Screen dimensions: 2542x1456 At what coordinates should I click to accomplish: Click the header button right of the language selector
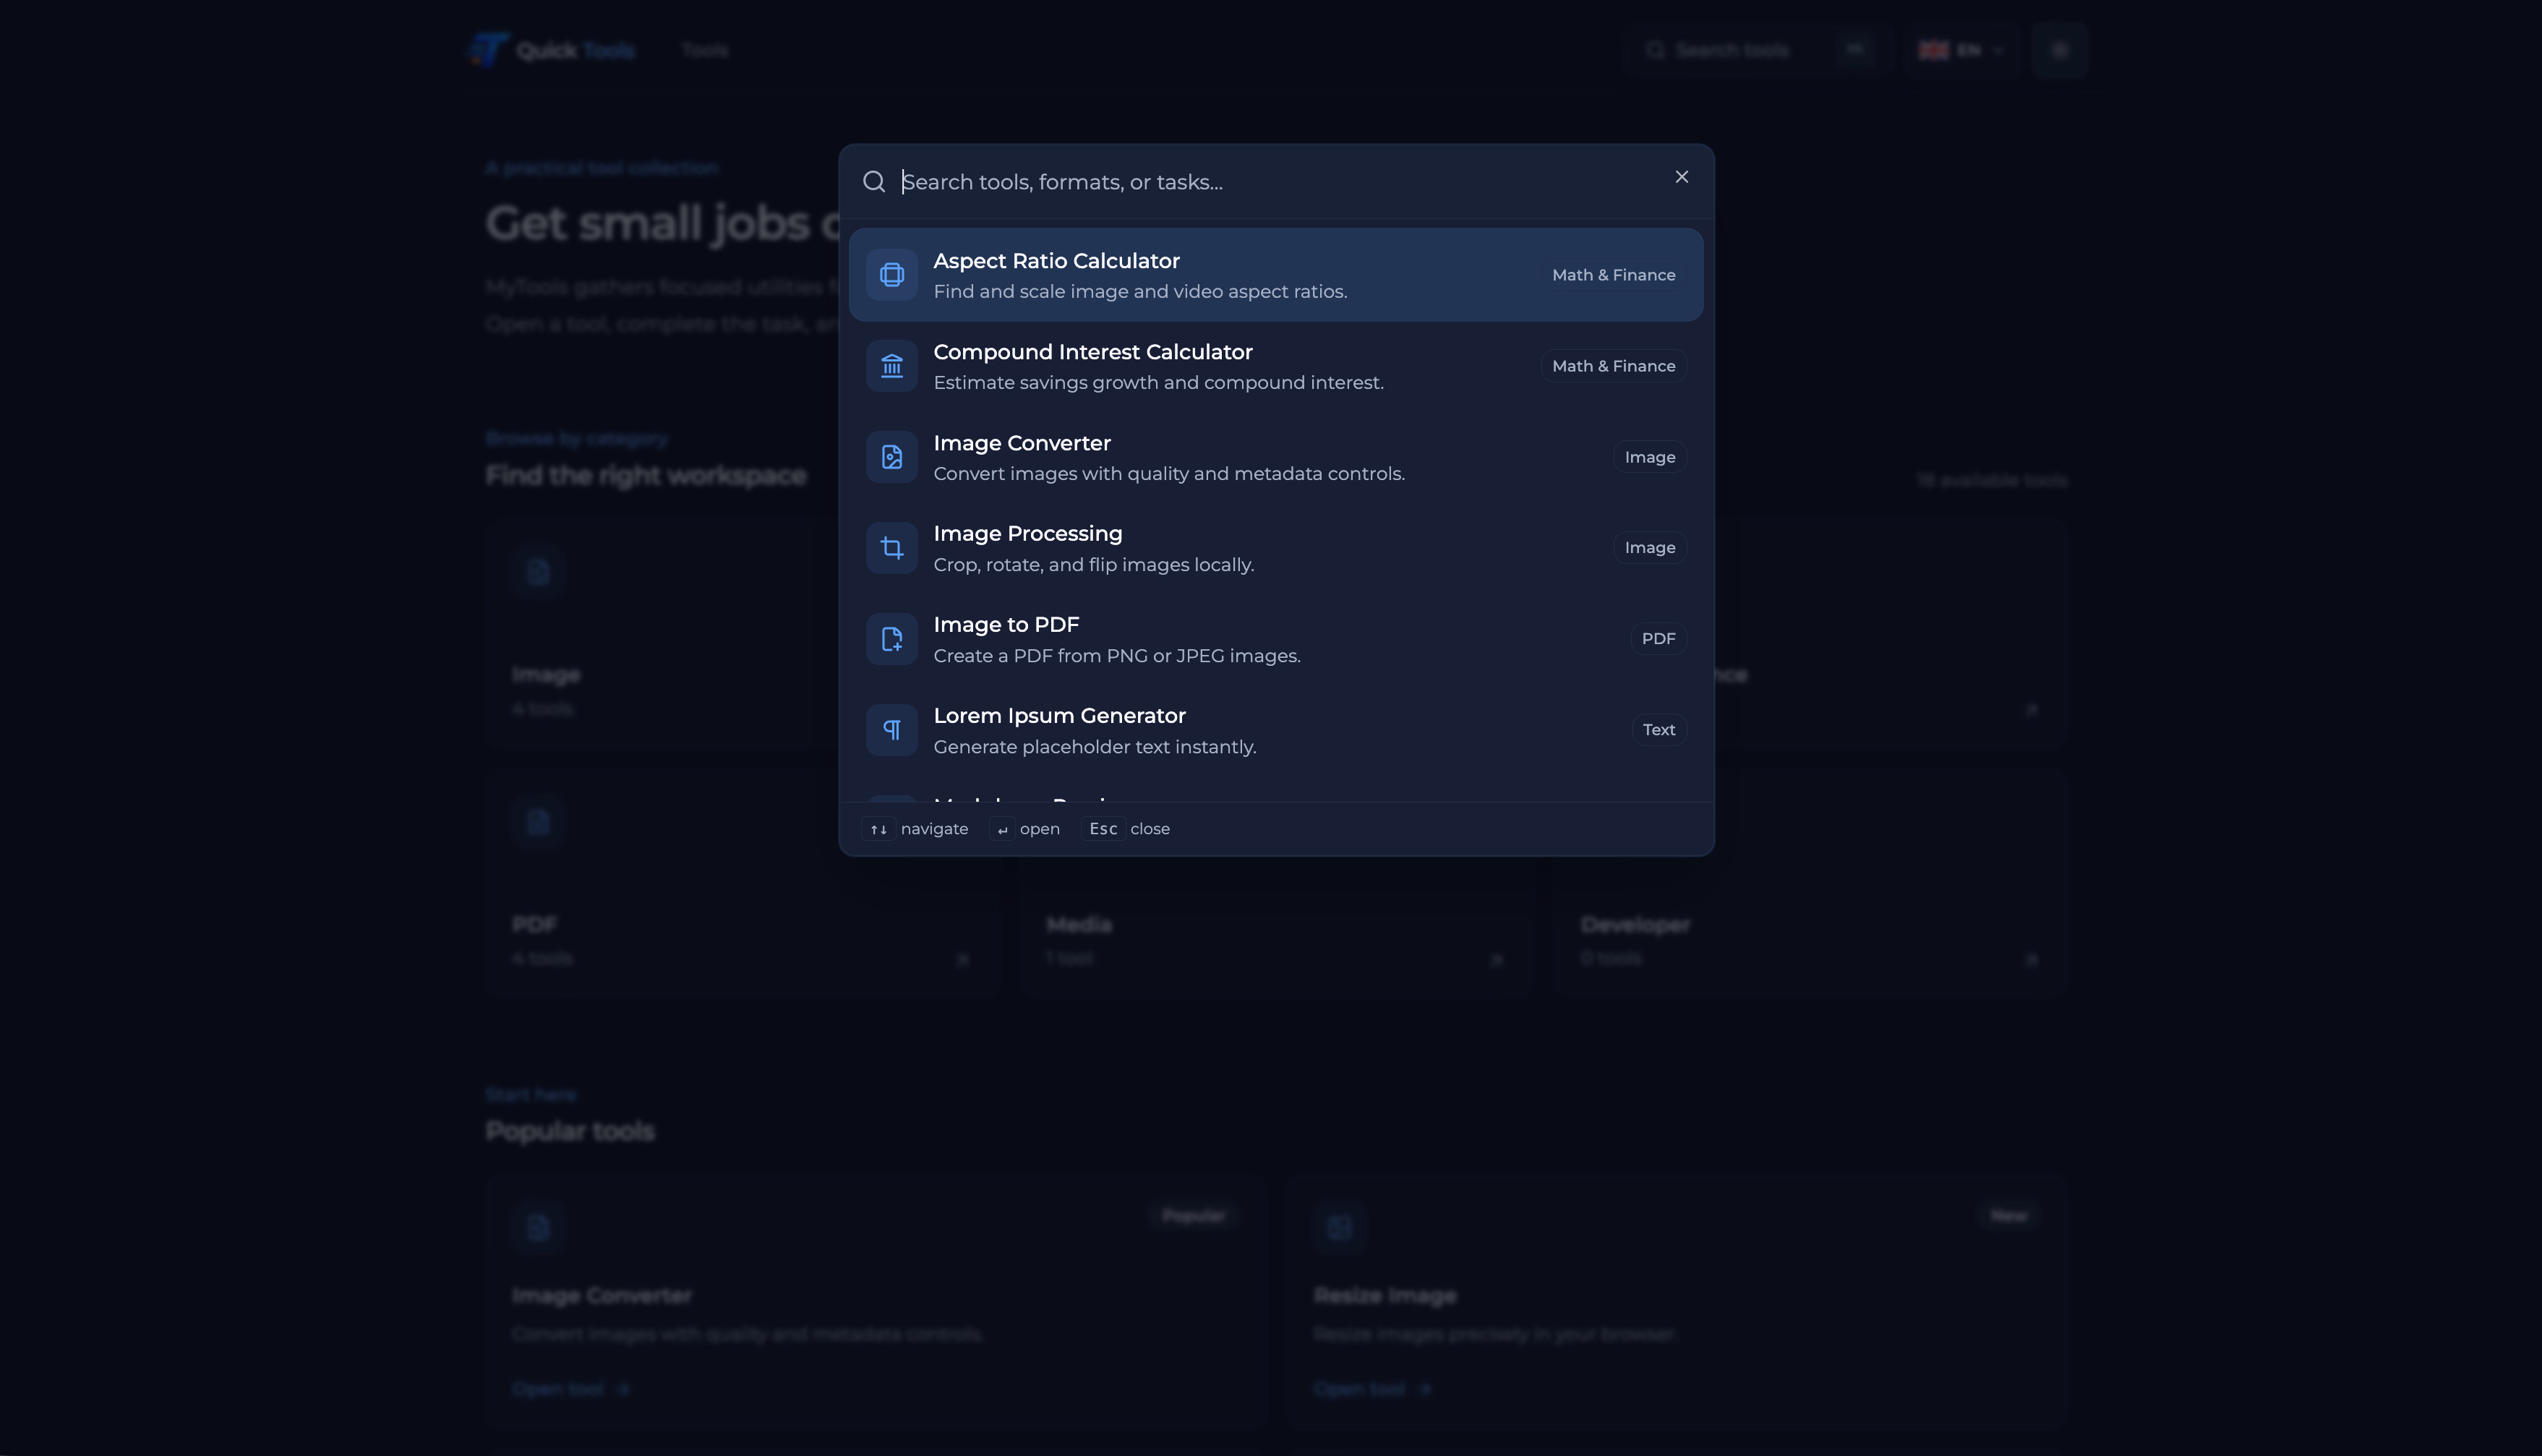click(x=2059, y=50)
